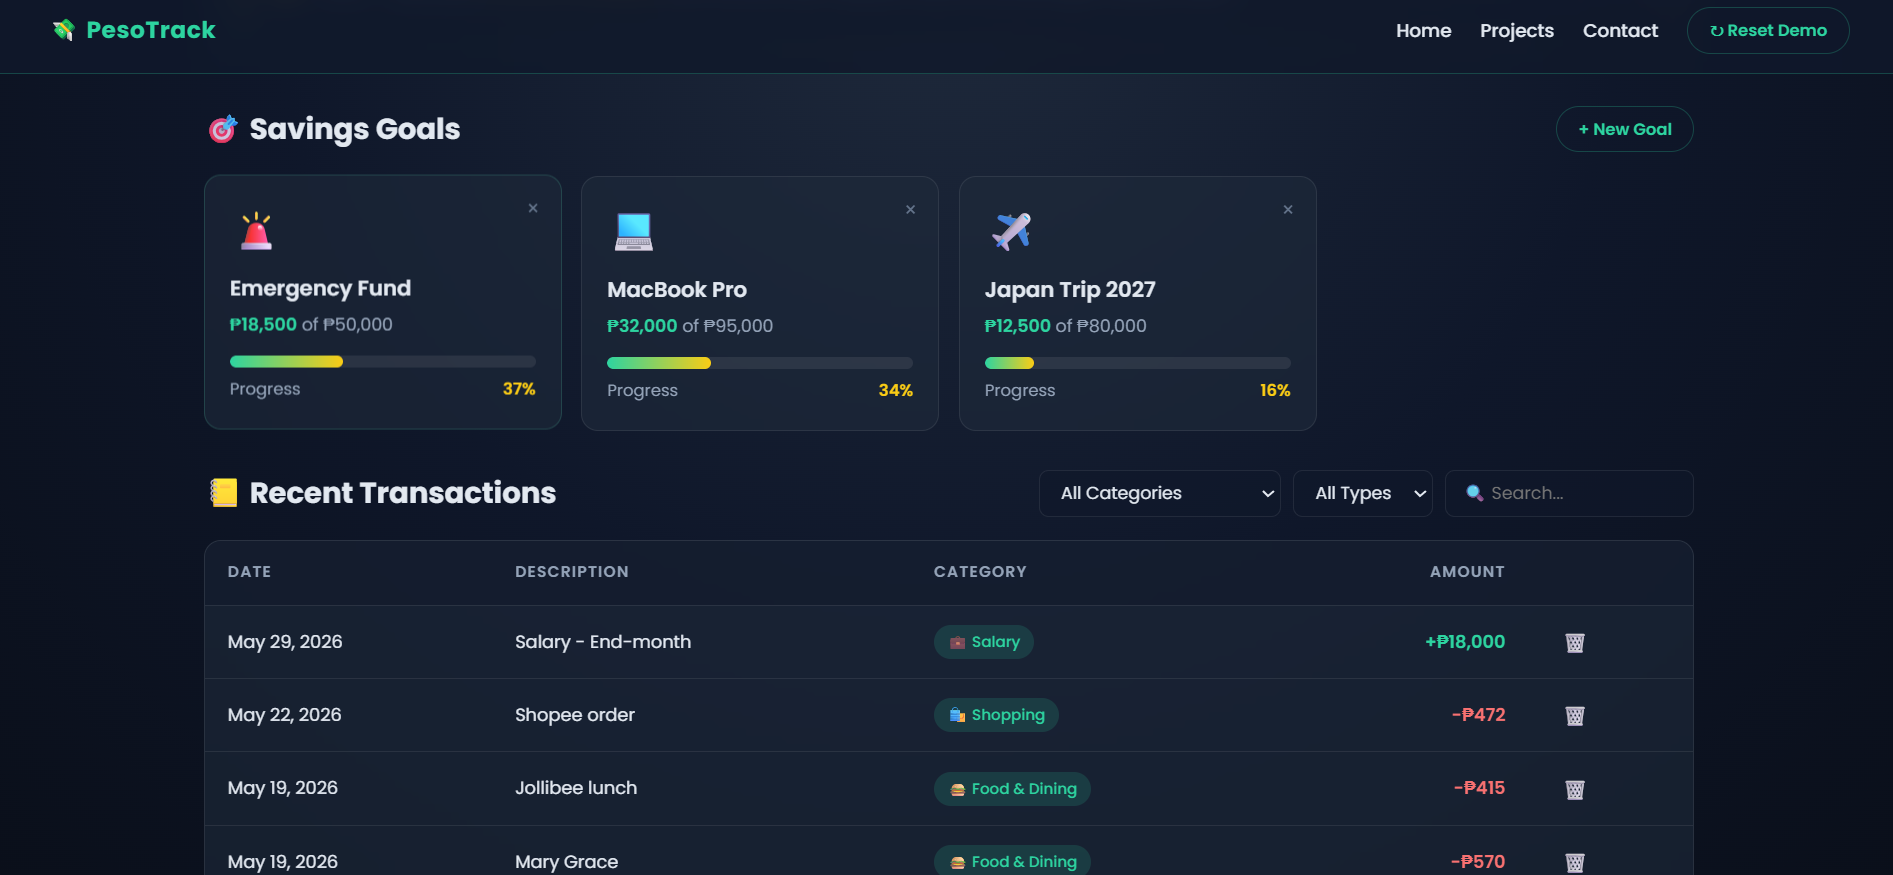Click the AMOUNT column header
Screen dimensions: 1893x875
click(1467, 572)
